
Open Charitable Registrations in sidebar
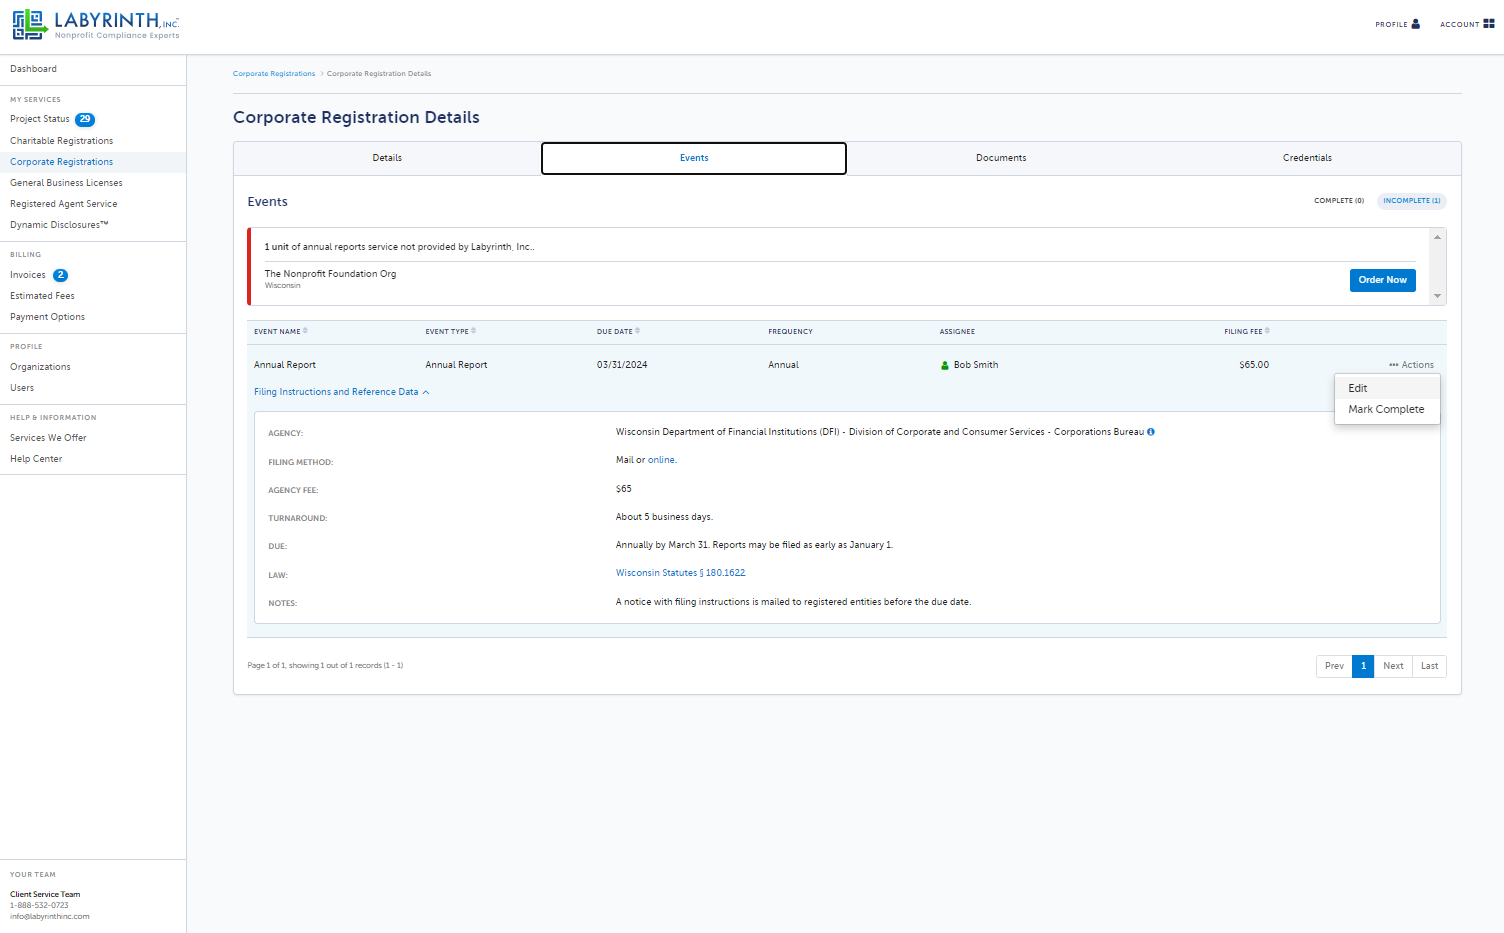pyautogui.click(x=61, y=141)
